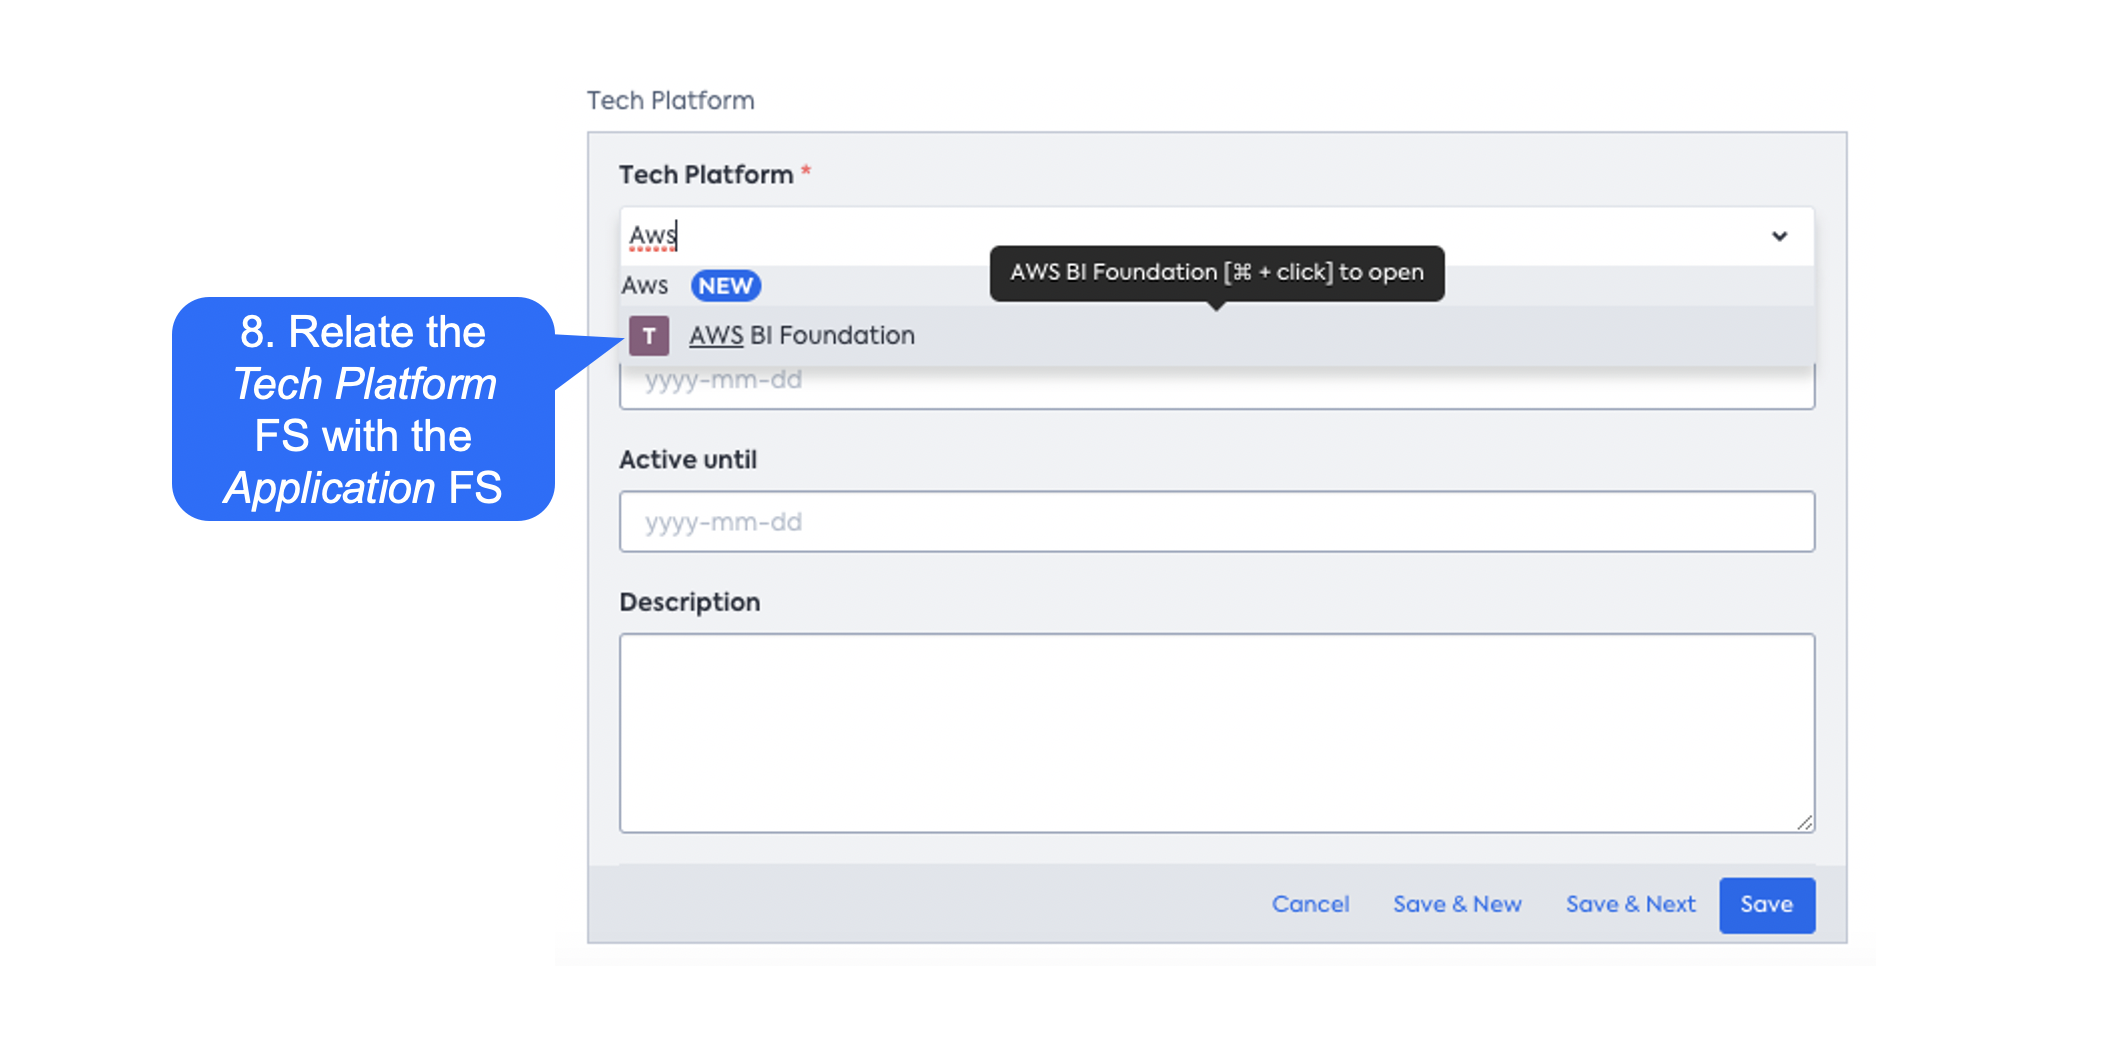2120x1044 pixels.
Task: Cancel the Tech Platform form
Action: (1310, 904)
